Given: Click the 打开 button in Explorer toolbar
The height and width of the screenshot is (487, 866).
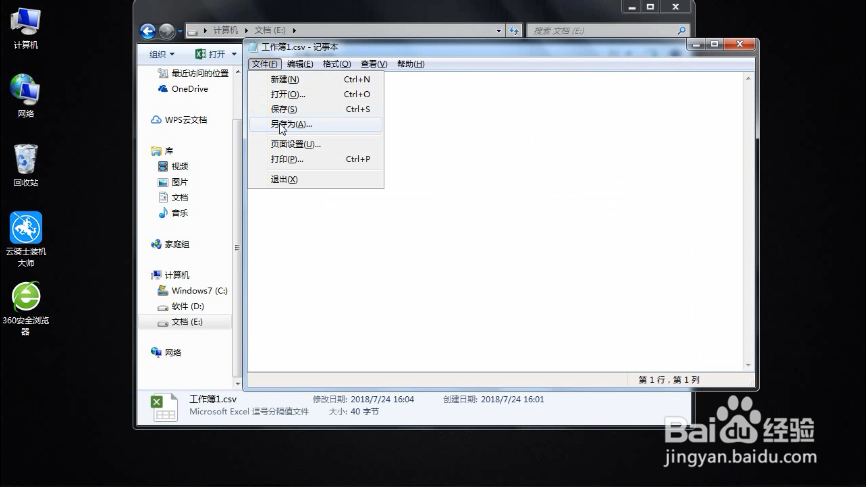Looking at the screenshot, I should pos(210,54).
